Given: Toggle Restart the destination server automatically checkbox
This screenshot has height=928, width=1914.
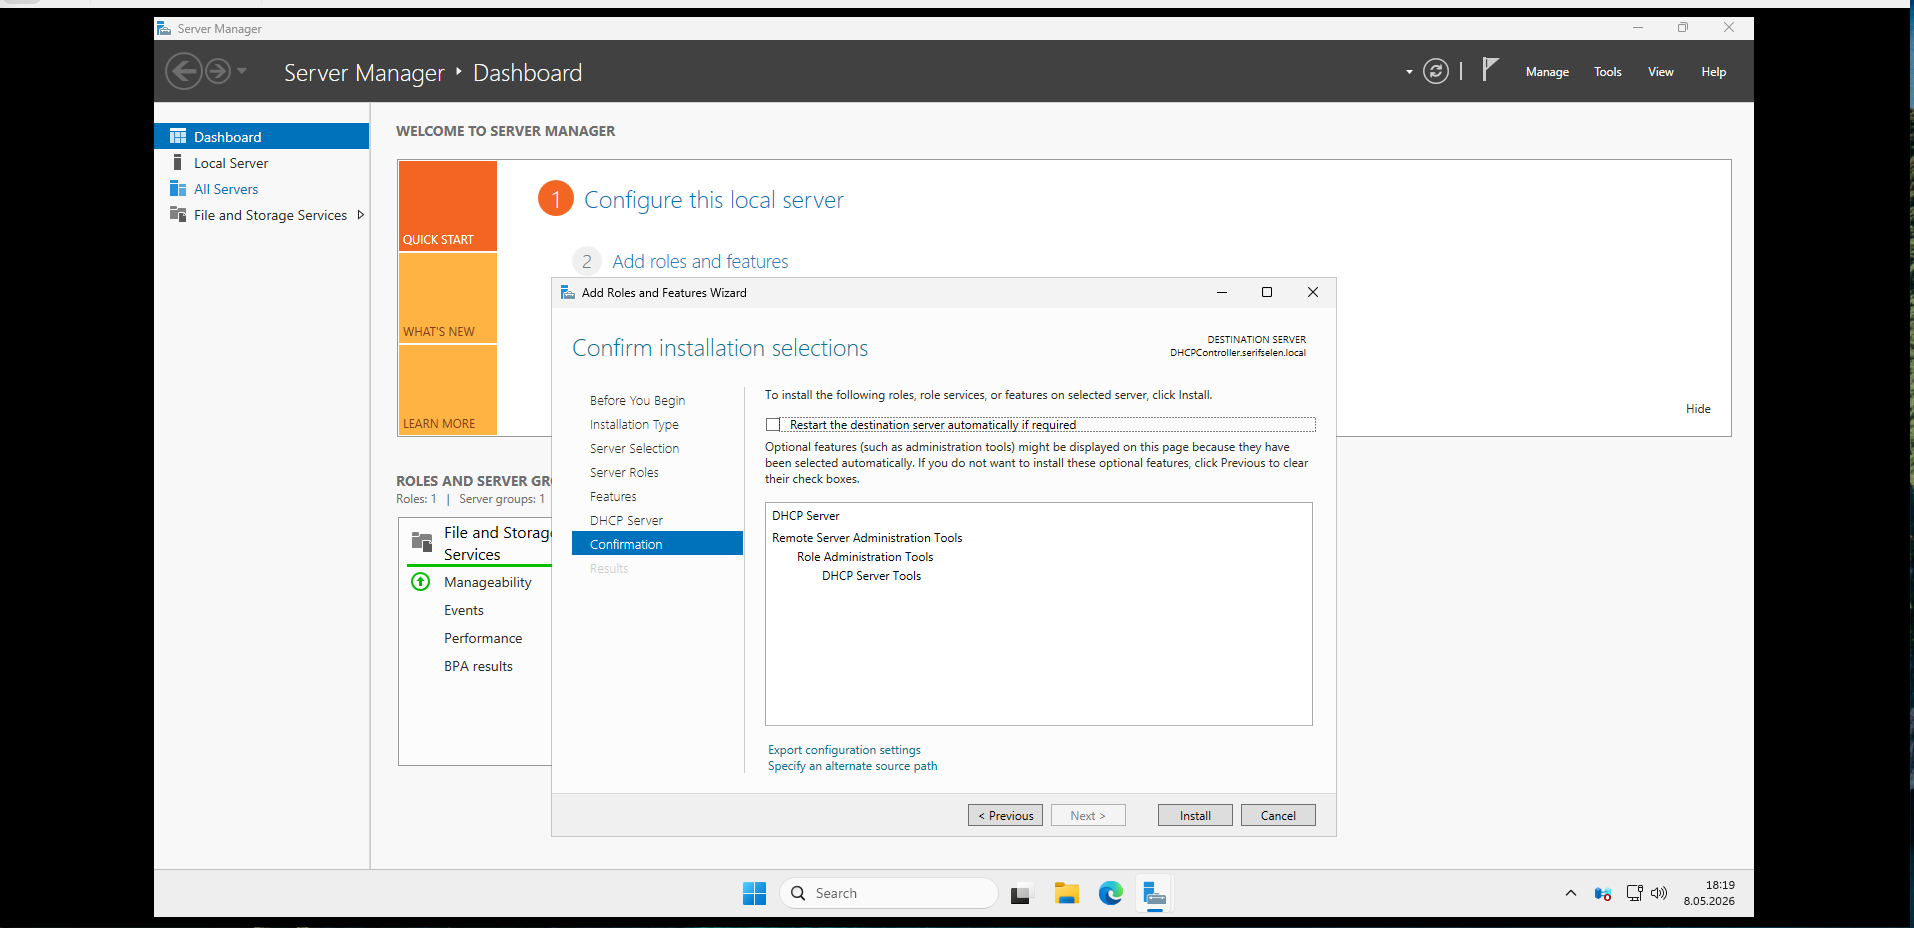Looking at the screenshot, I should [773, 425].
